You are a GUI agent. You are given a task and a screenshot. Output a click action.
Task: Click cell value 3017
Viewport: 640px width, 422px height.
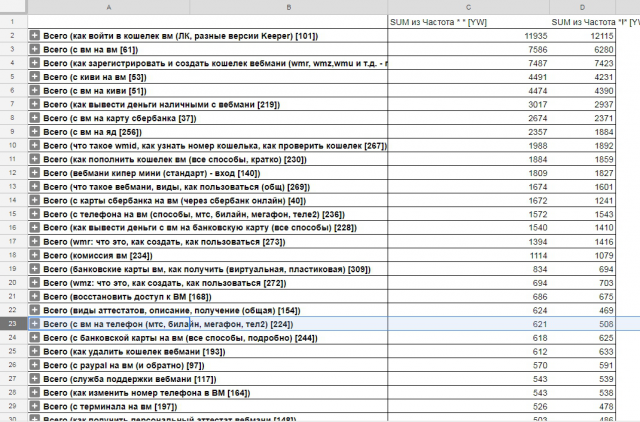(538, 105)
